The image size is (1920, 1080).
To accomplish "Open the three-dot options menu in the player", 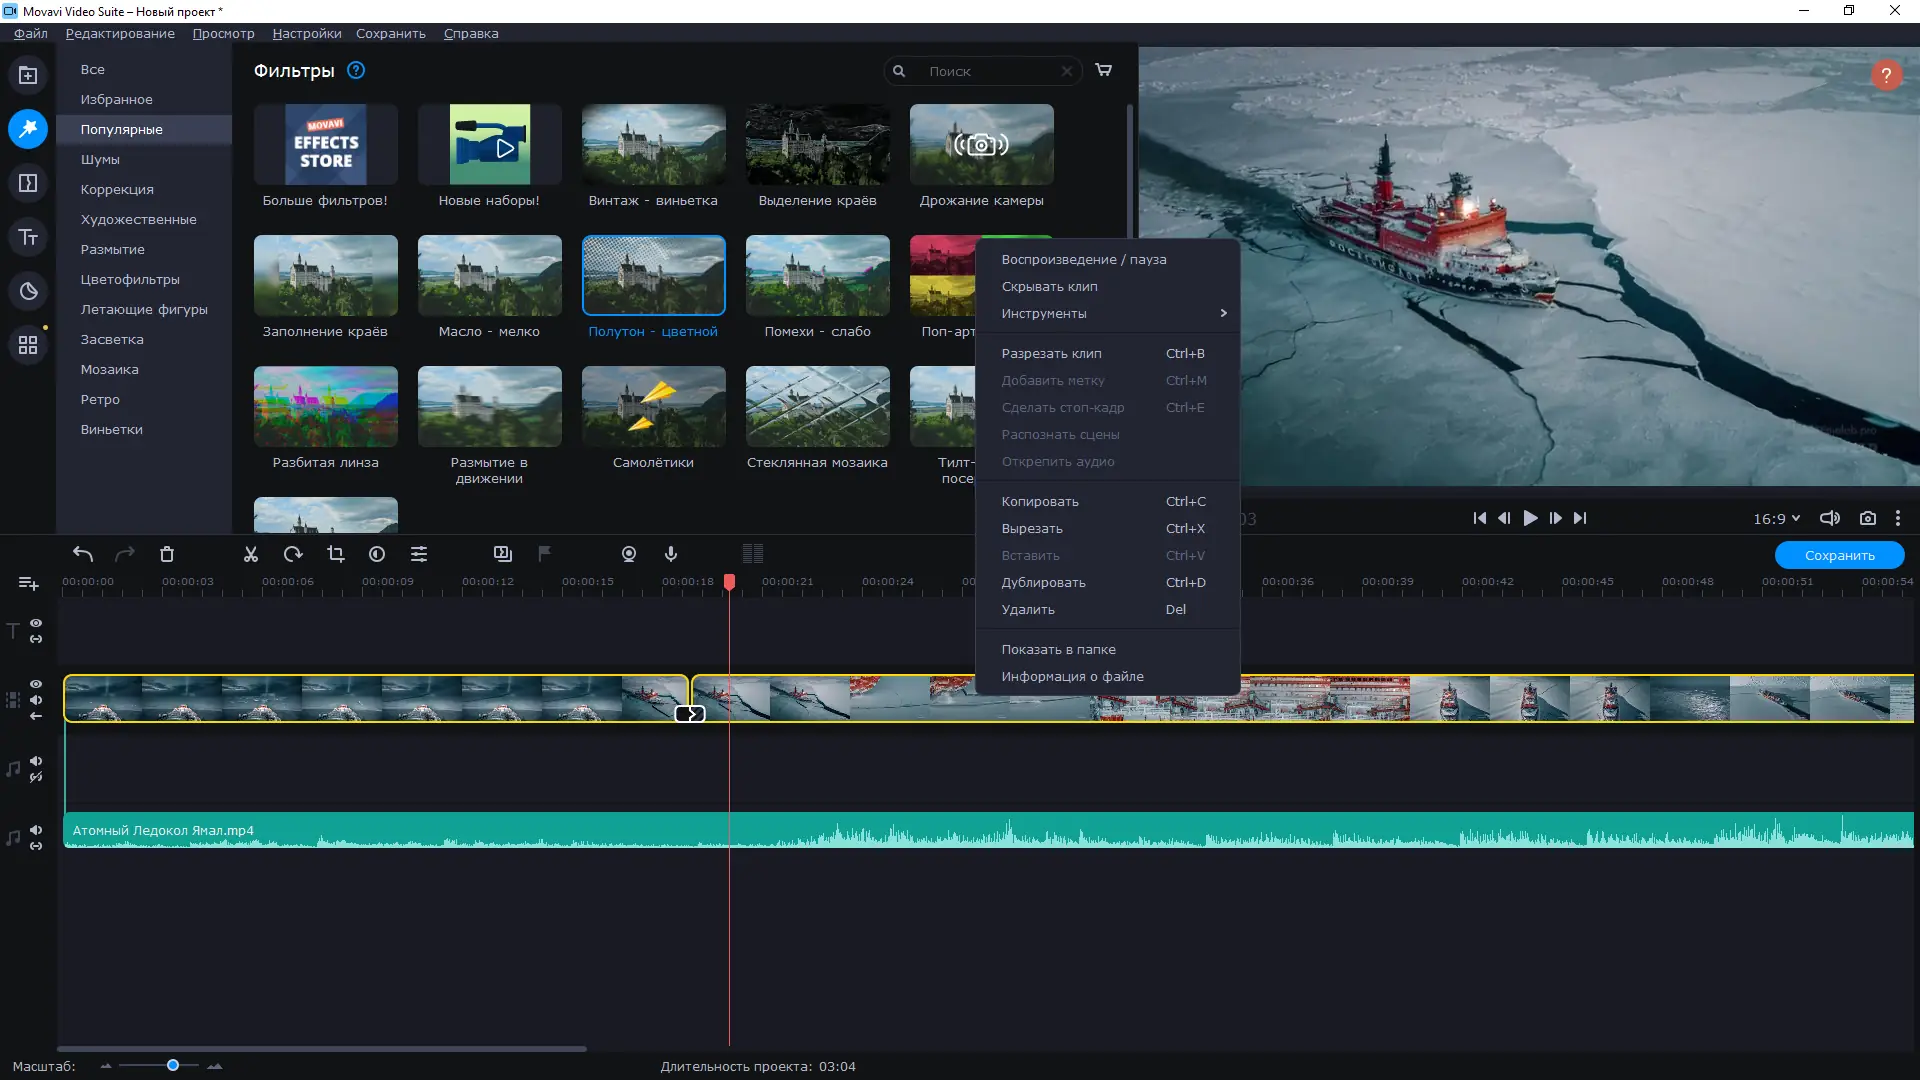I will click(1897, 518).
